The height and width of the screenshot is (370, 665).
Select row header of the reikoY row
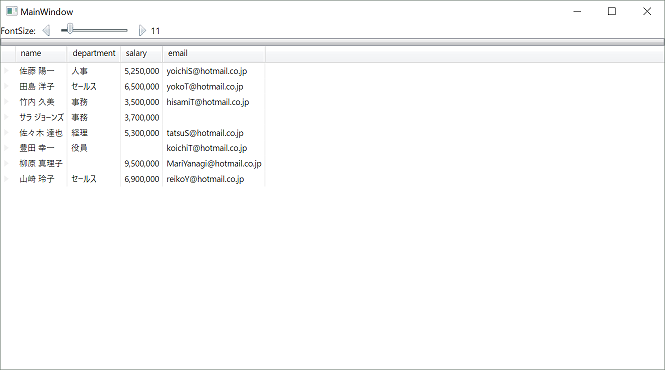point(8,179)
